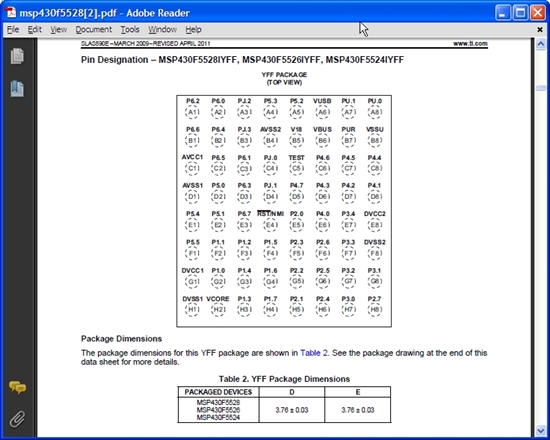The image size is (550, 440).
Task: Click pin E8 labeled DVCC2
Action: click(x=375, y=225)
